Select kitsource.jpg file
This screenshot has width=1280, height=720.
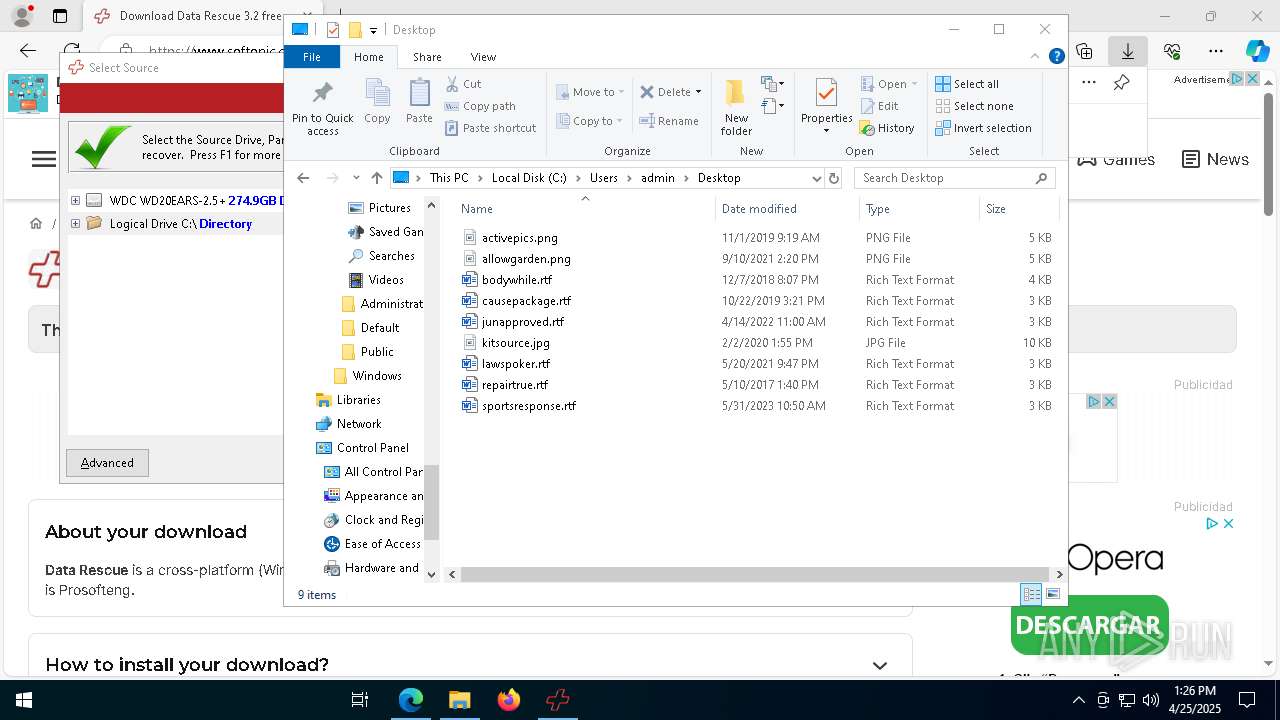point(516,343)
